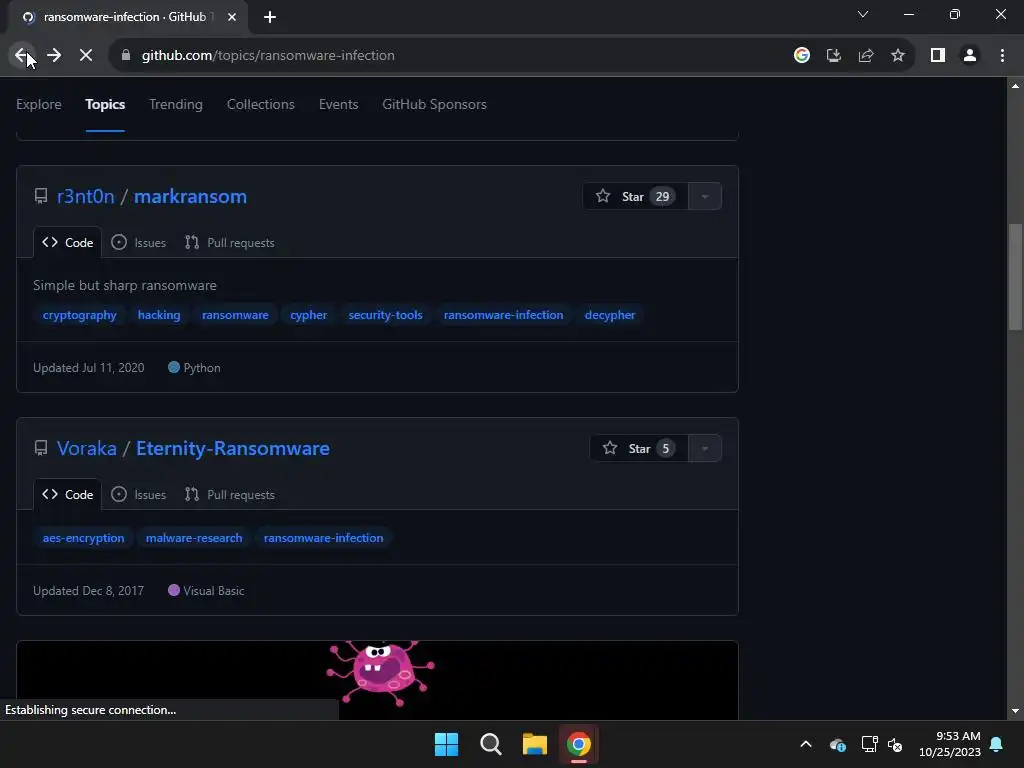This screenshot has width=1024, height=768.
Task: Click the repository icon beside r3nt0n / markransom
Action: (x=40, y=196)
